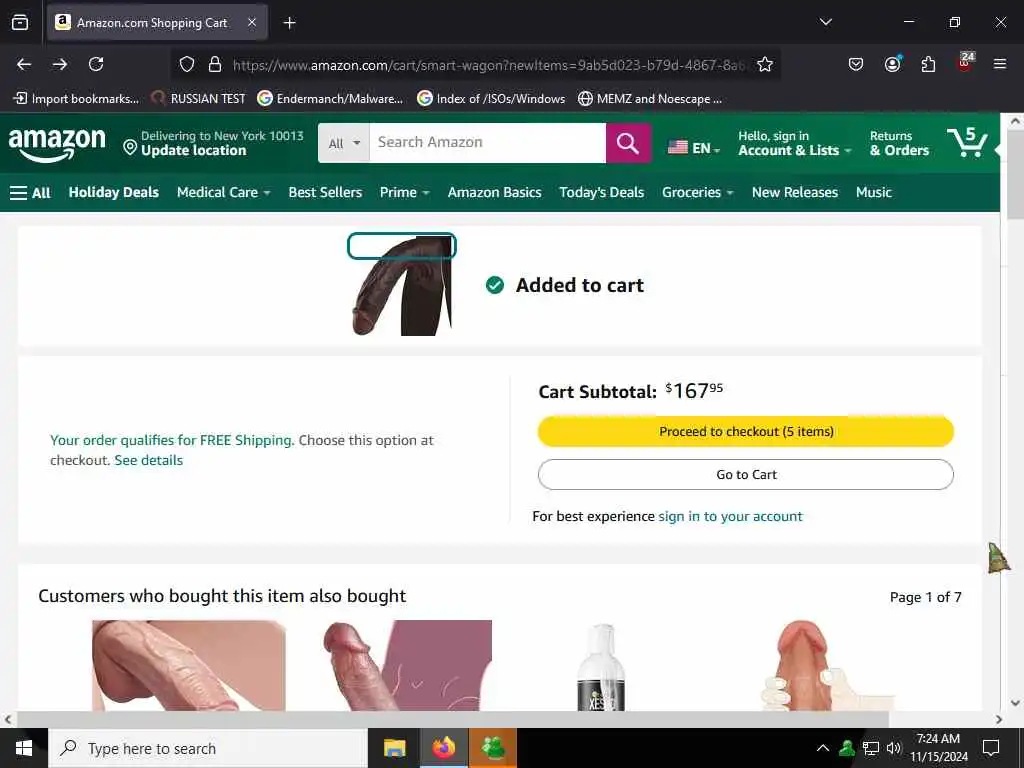1024x768 pixels.
Task: Open New Releases in the nav bar
Action: coord(795,193)
